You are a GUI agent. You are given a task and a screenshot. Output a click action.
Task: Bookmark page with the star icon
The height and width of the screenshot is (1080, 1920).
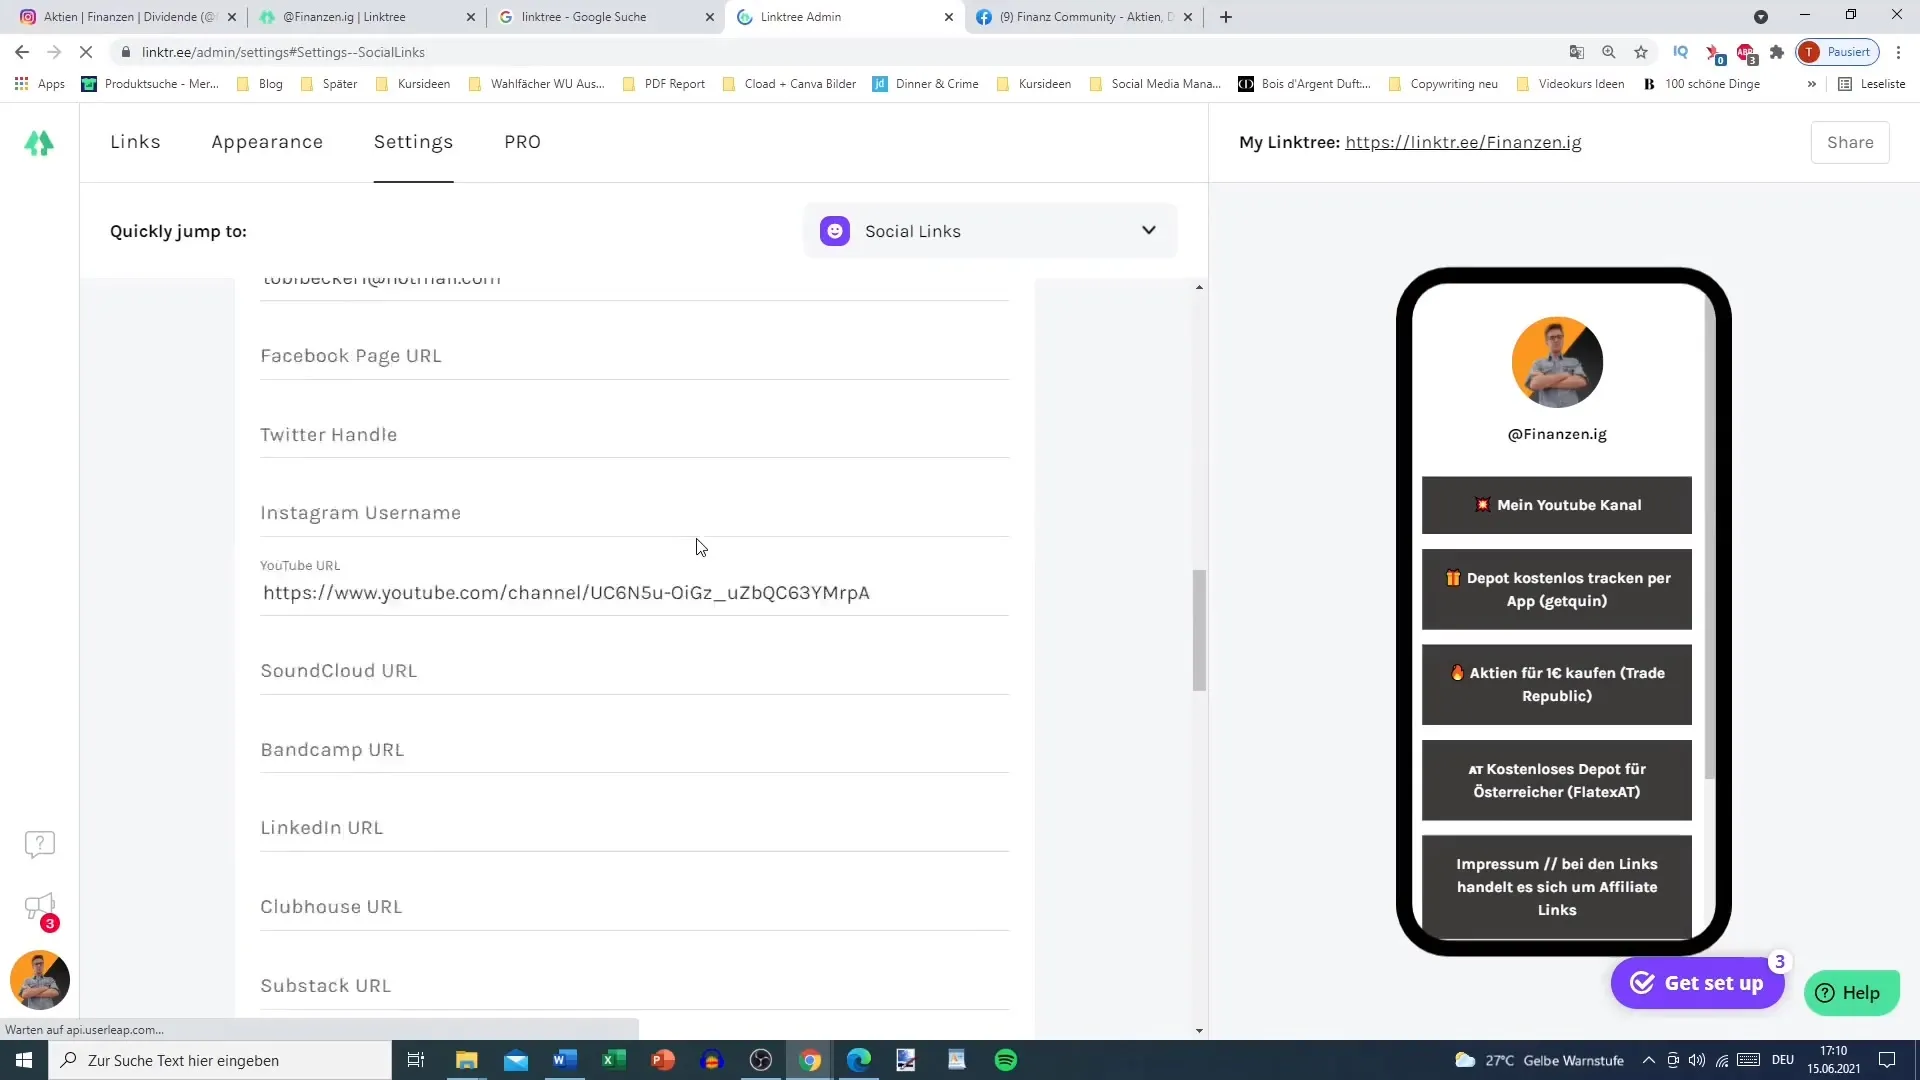tap(1641, 52)
